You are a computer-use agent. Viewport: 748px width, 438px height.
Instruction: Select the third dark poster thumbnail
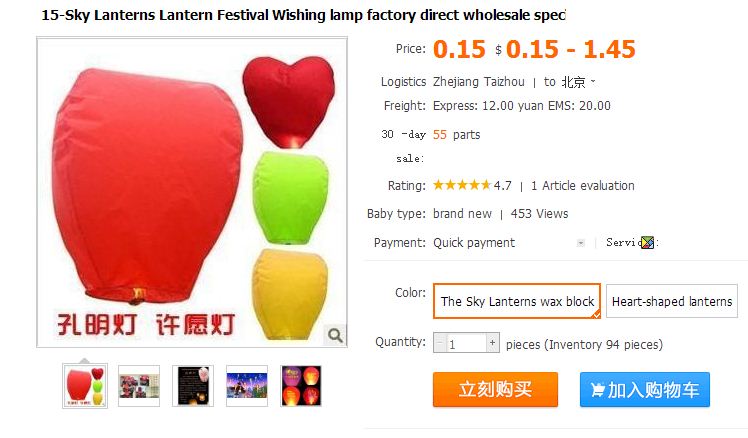click(x=193, y=386)
